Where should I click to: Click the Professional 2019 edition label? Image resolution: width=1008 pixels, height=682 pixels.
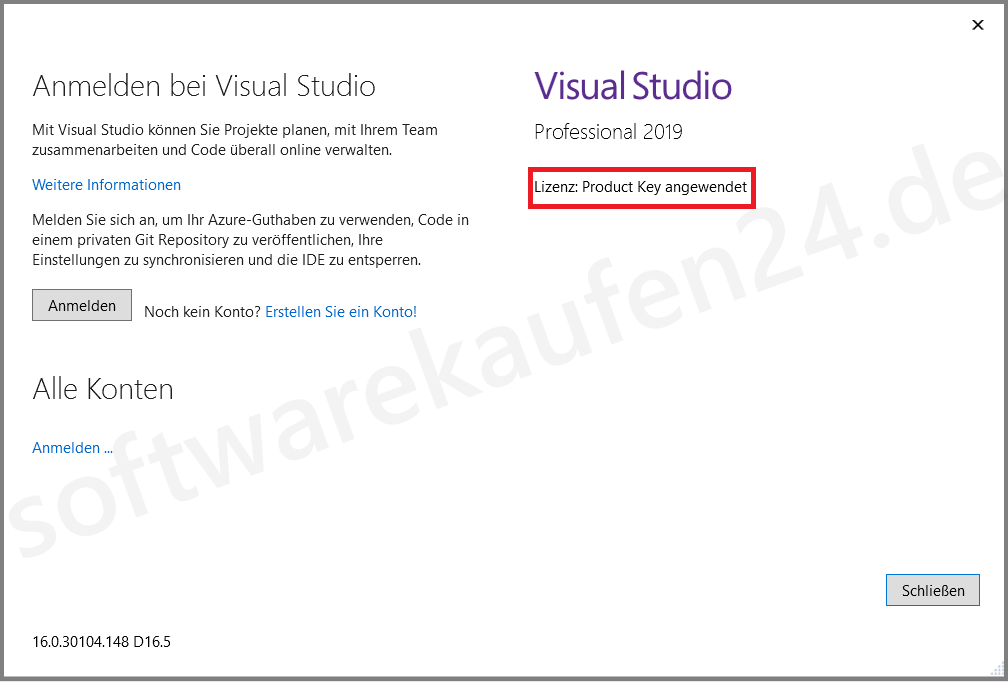[608, 132]
